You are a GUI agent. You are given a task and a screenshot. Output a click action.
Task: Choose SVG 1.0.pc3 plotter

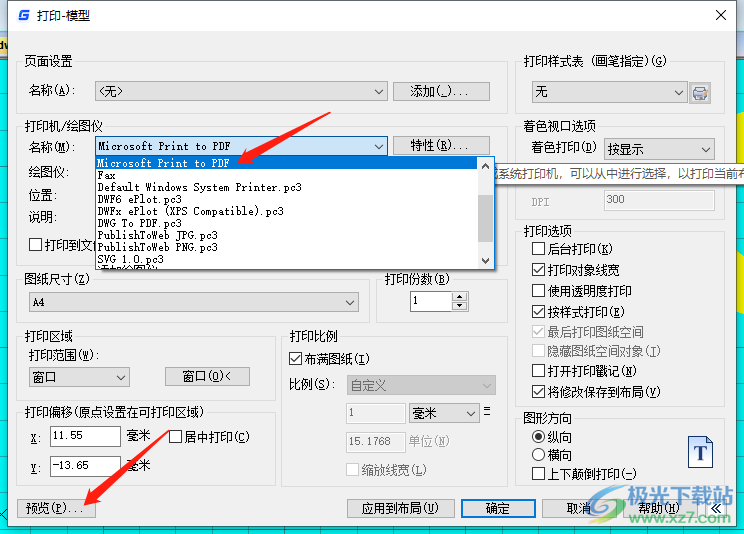tap(286, 259)
